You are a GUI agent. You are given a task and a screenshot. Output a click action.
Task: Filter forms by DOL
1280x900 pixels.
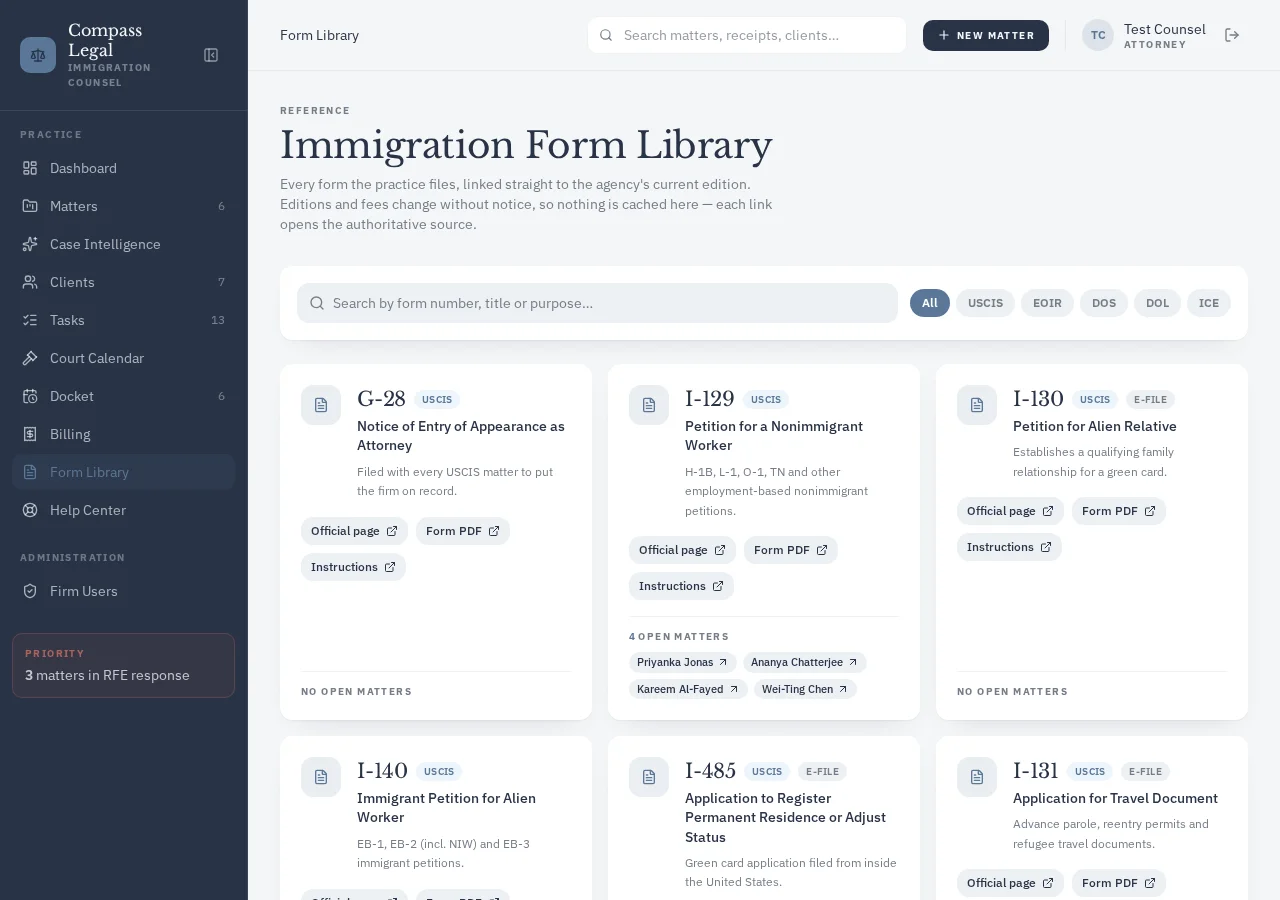pos(1157,303)
